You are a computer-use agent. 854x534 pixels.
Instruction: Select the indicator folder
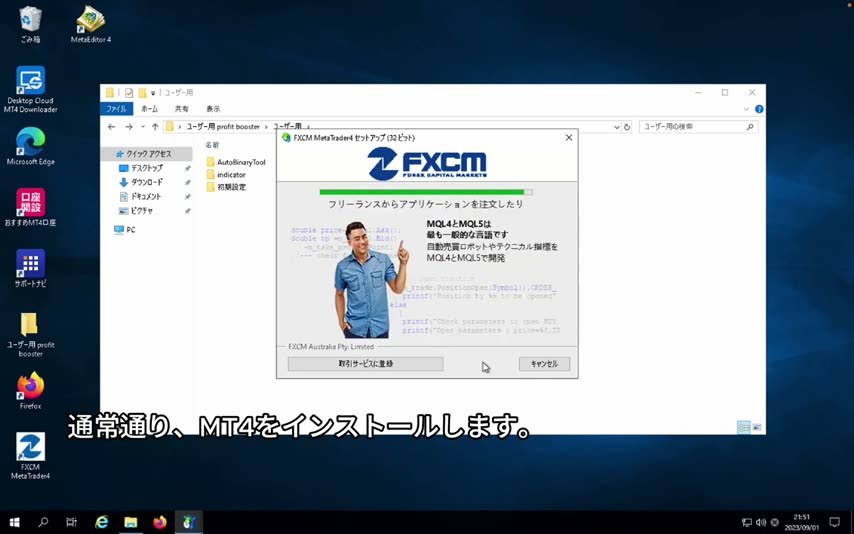(x=226, y=174)
